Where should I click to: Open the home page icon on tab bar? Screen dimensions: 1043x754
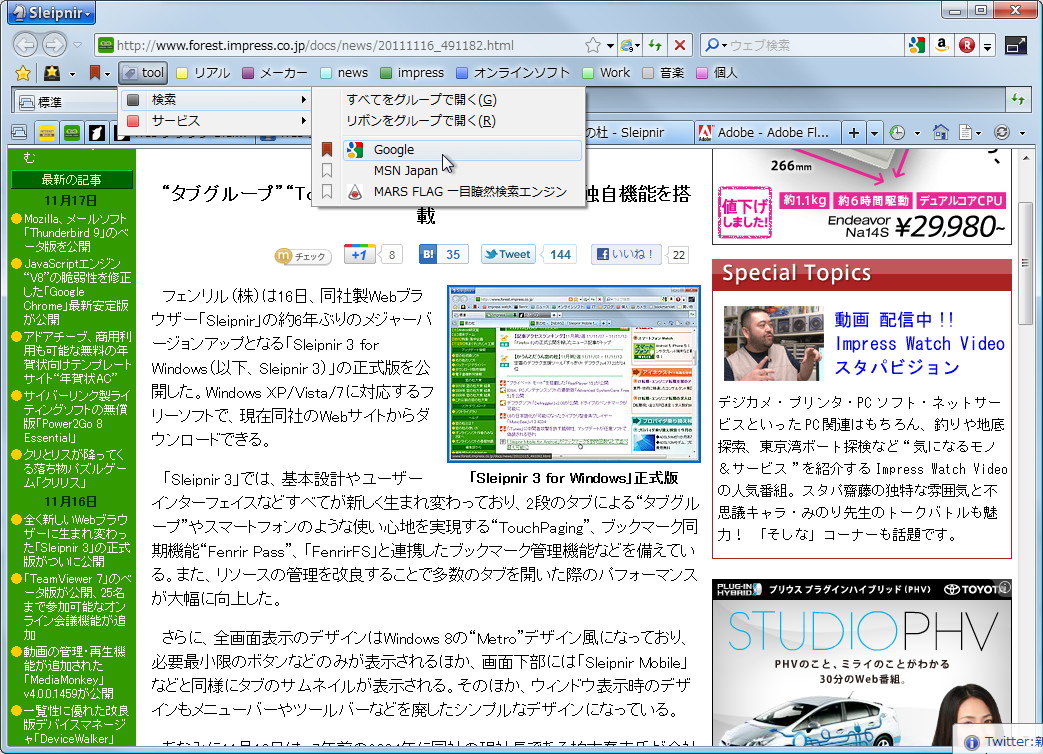[940, 131]
